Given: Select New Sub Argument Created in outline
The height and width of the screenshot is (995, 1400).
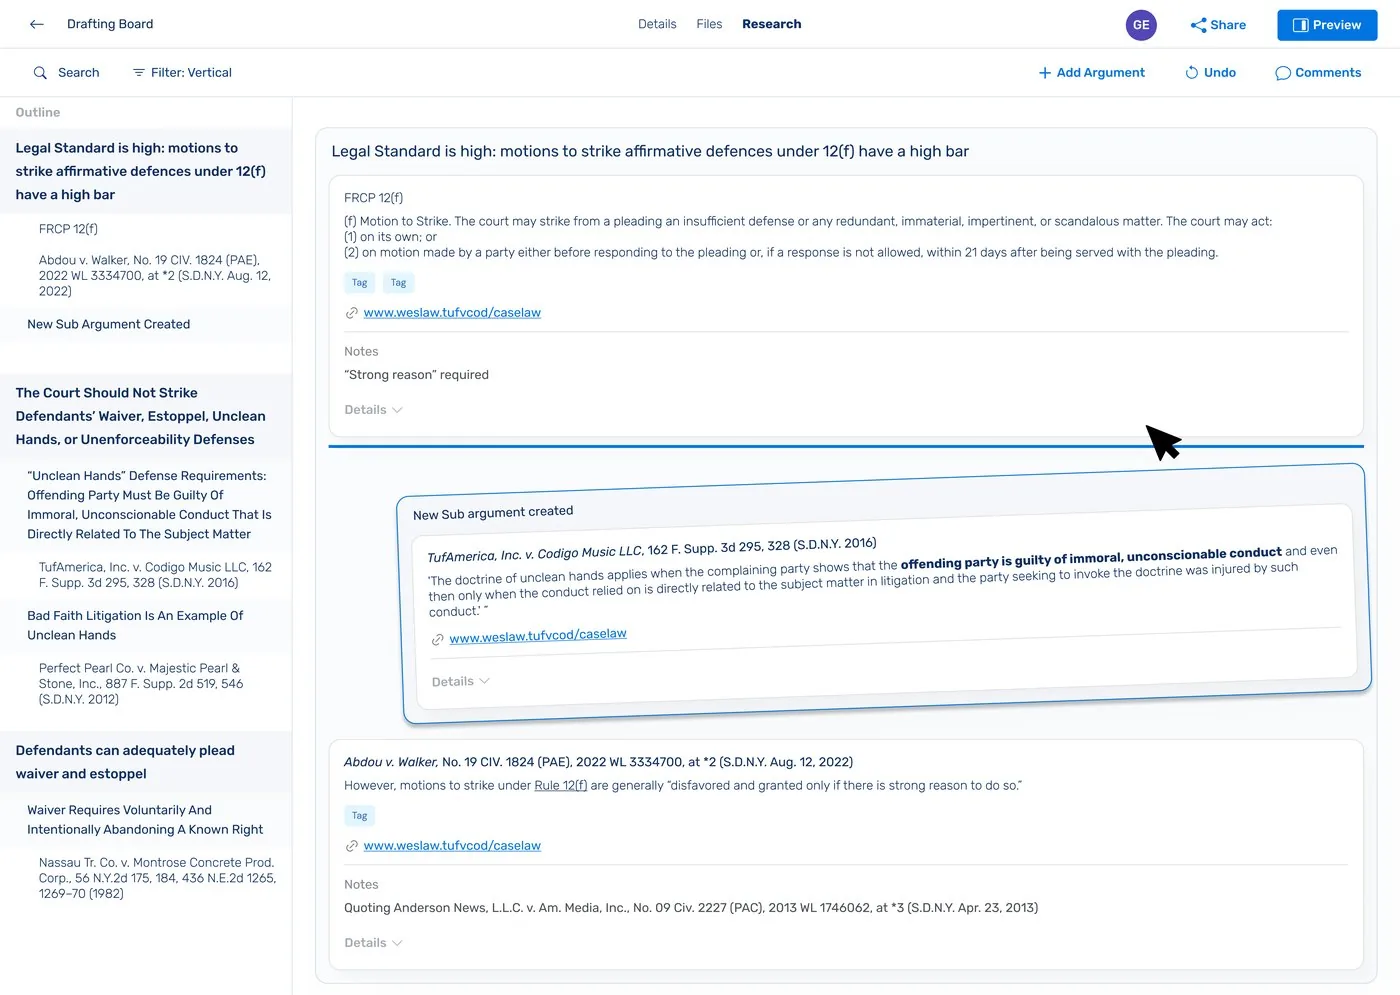Looking at the screenshot, I should click(x=108, y=324).
